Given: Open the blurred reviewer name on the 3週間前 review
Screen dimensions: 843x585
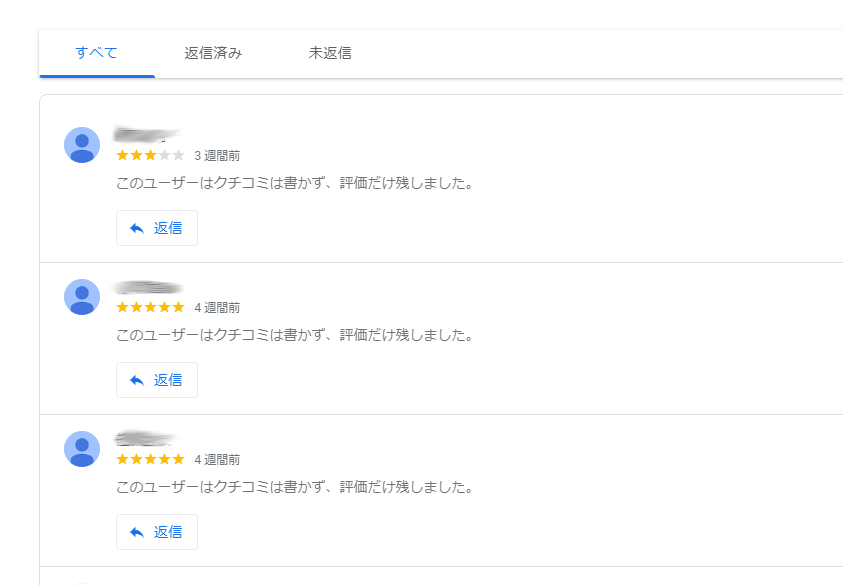Looking at the screenshot, I should point(148,134).
